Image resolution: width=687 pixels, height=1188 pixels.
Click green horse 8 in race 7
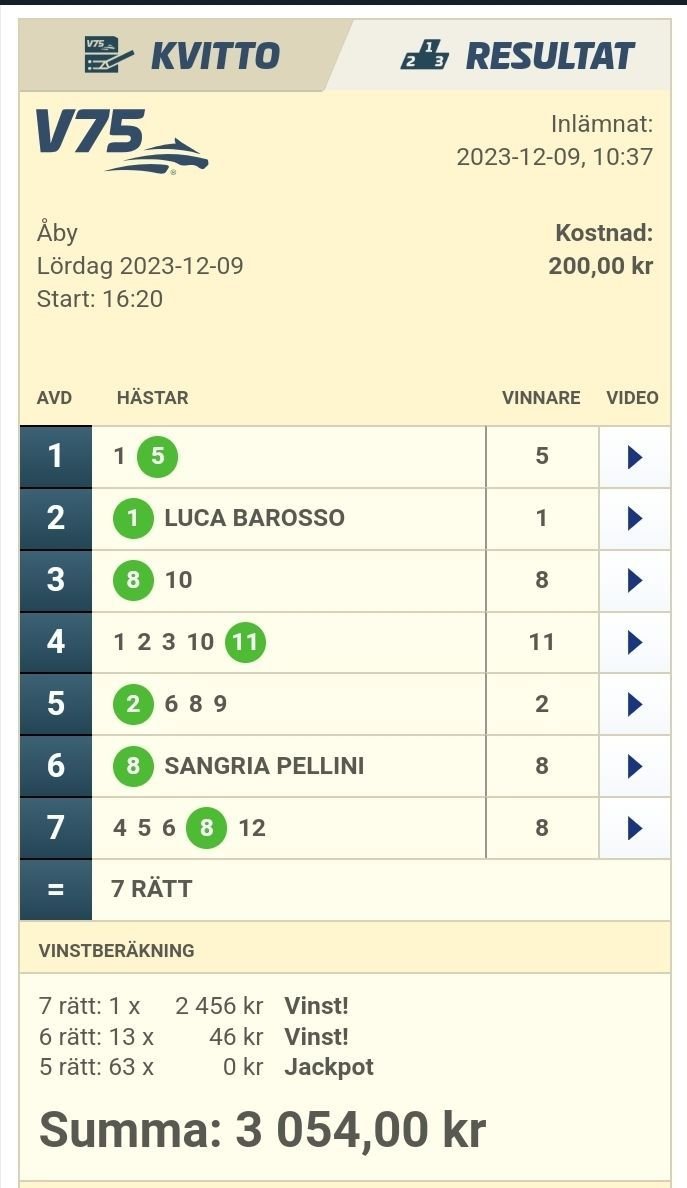pos(207,828)
